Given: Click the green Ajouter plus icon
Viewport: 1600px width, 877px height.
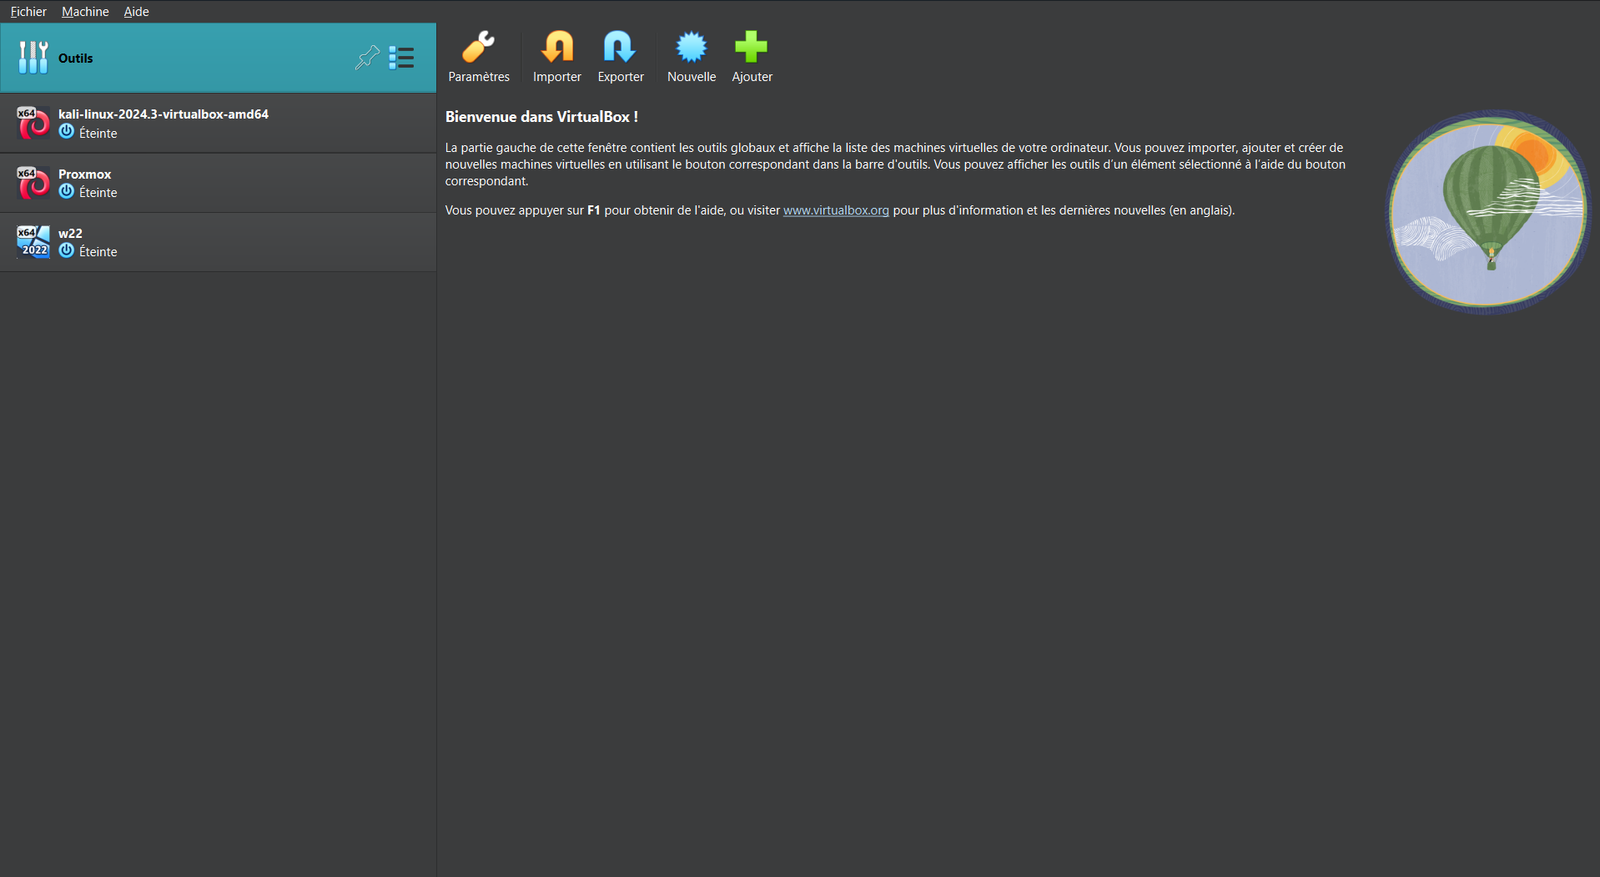Looking at the screenshot, I should tap(751, 48).
